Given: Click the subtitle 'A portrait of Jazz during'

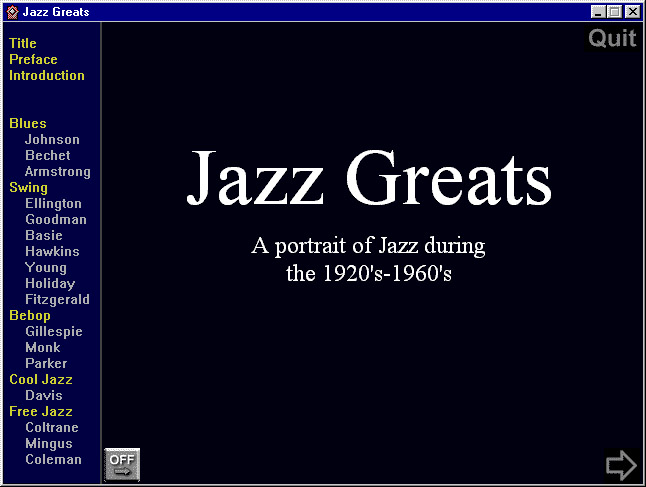Looking at the screenshot, I should (x=368, y=246).
